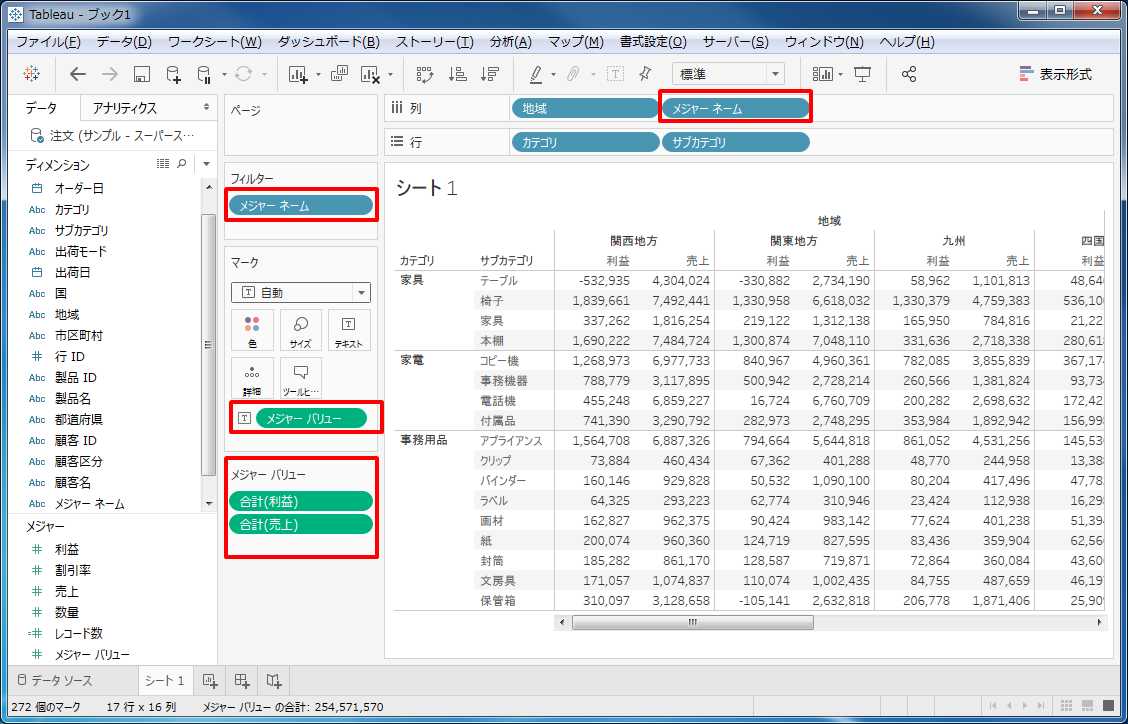Select the Duplicate Sheet icon

(x=340, y=73)
